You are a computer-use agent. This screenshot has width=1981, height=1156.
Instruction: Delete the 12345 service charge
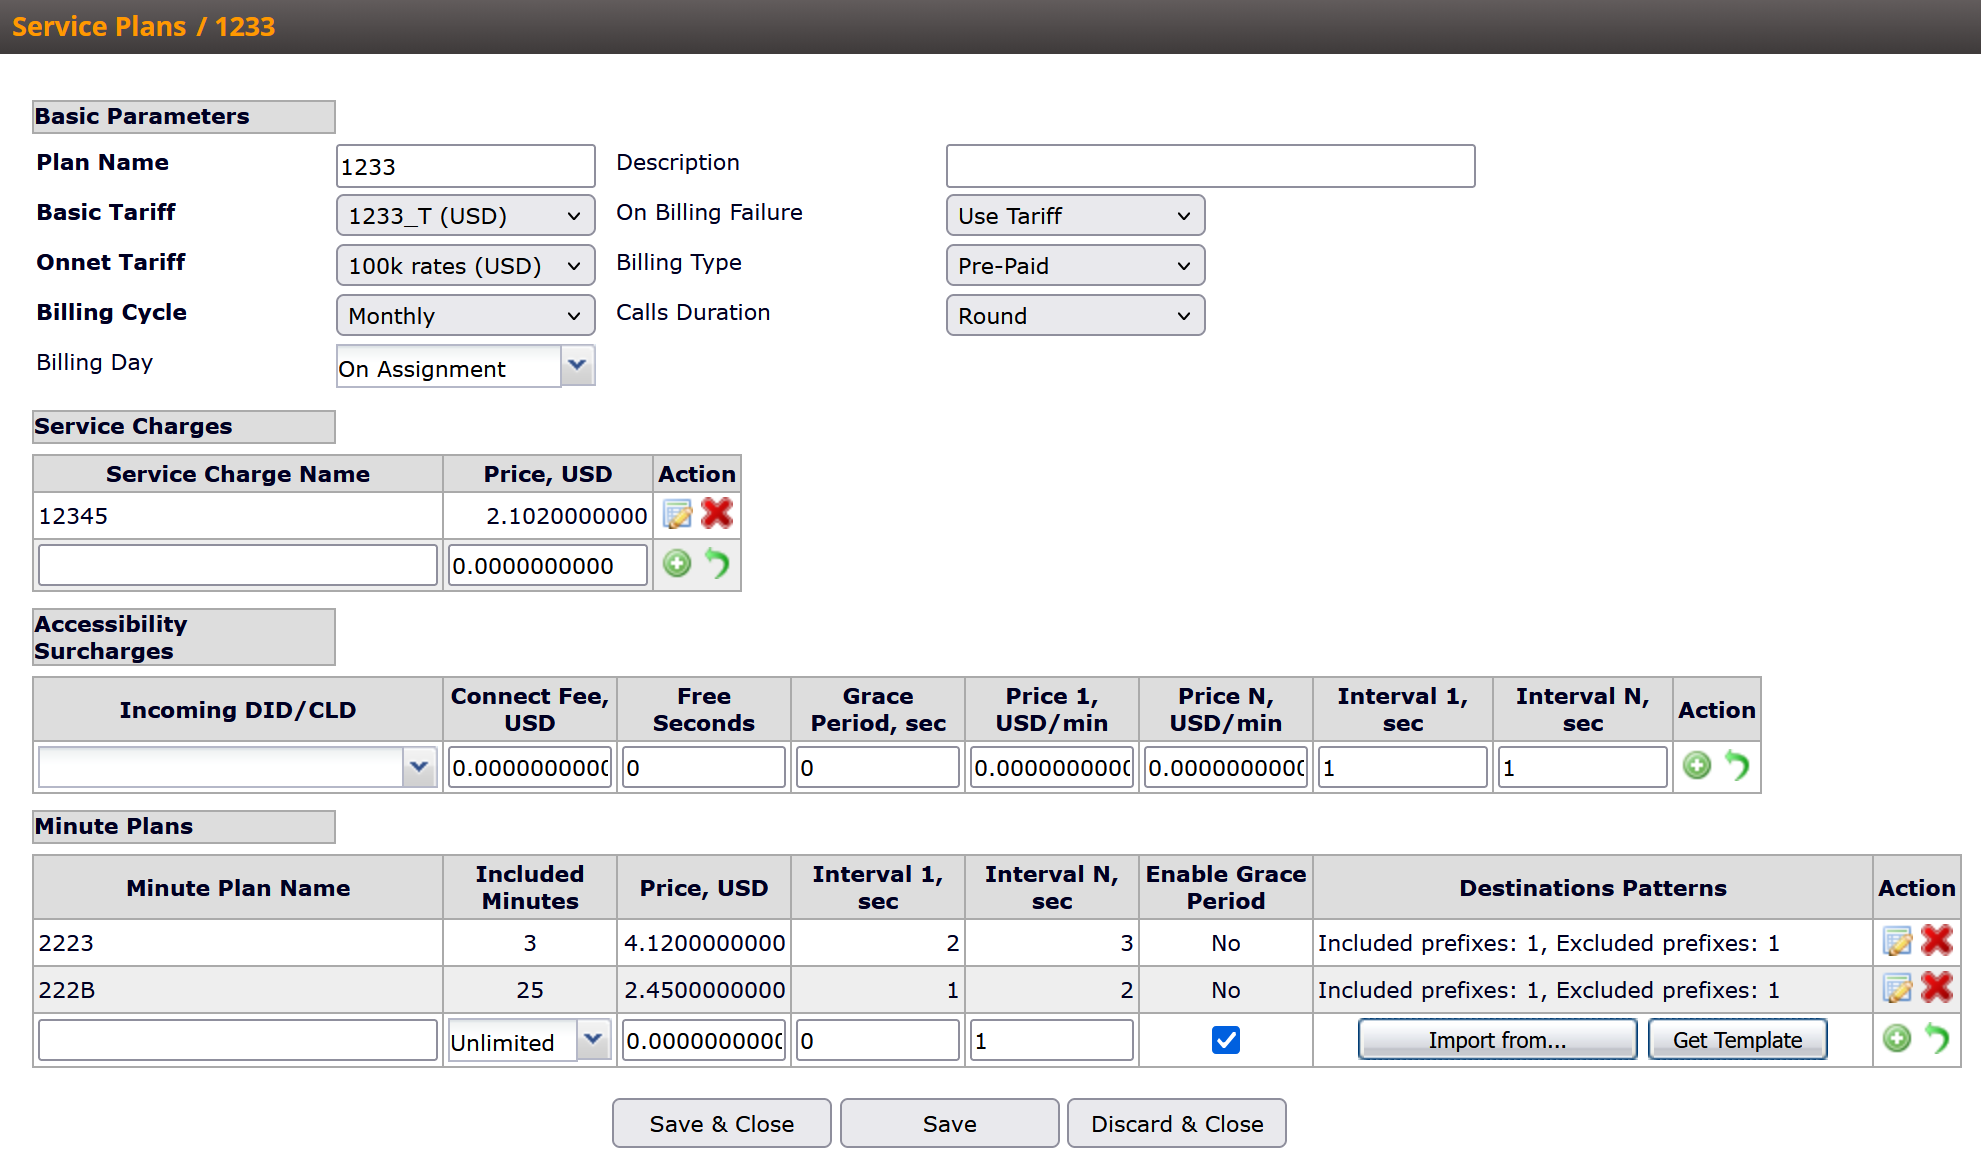click(x=717, y=514)
